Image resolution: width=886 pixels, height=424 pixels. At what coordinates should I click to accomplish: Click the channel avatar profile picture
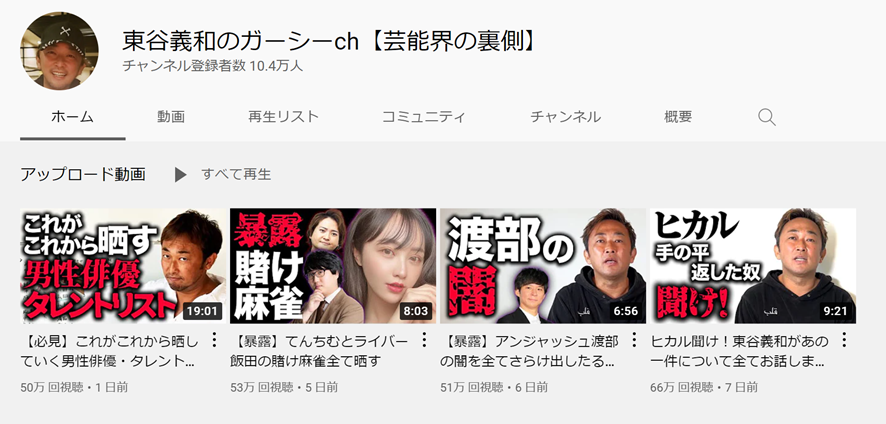tap(59, 50)
